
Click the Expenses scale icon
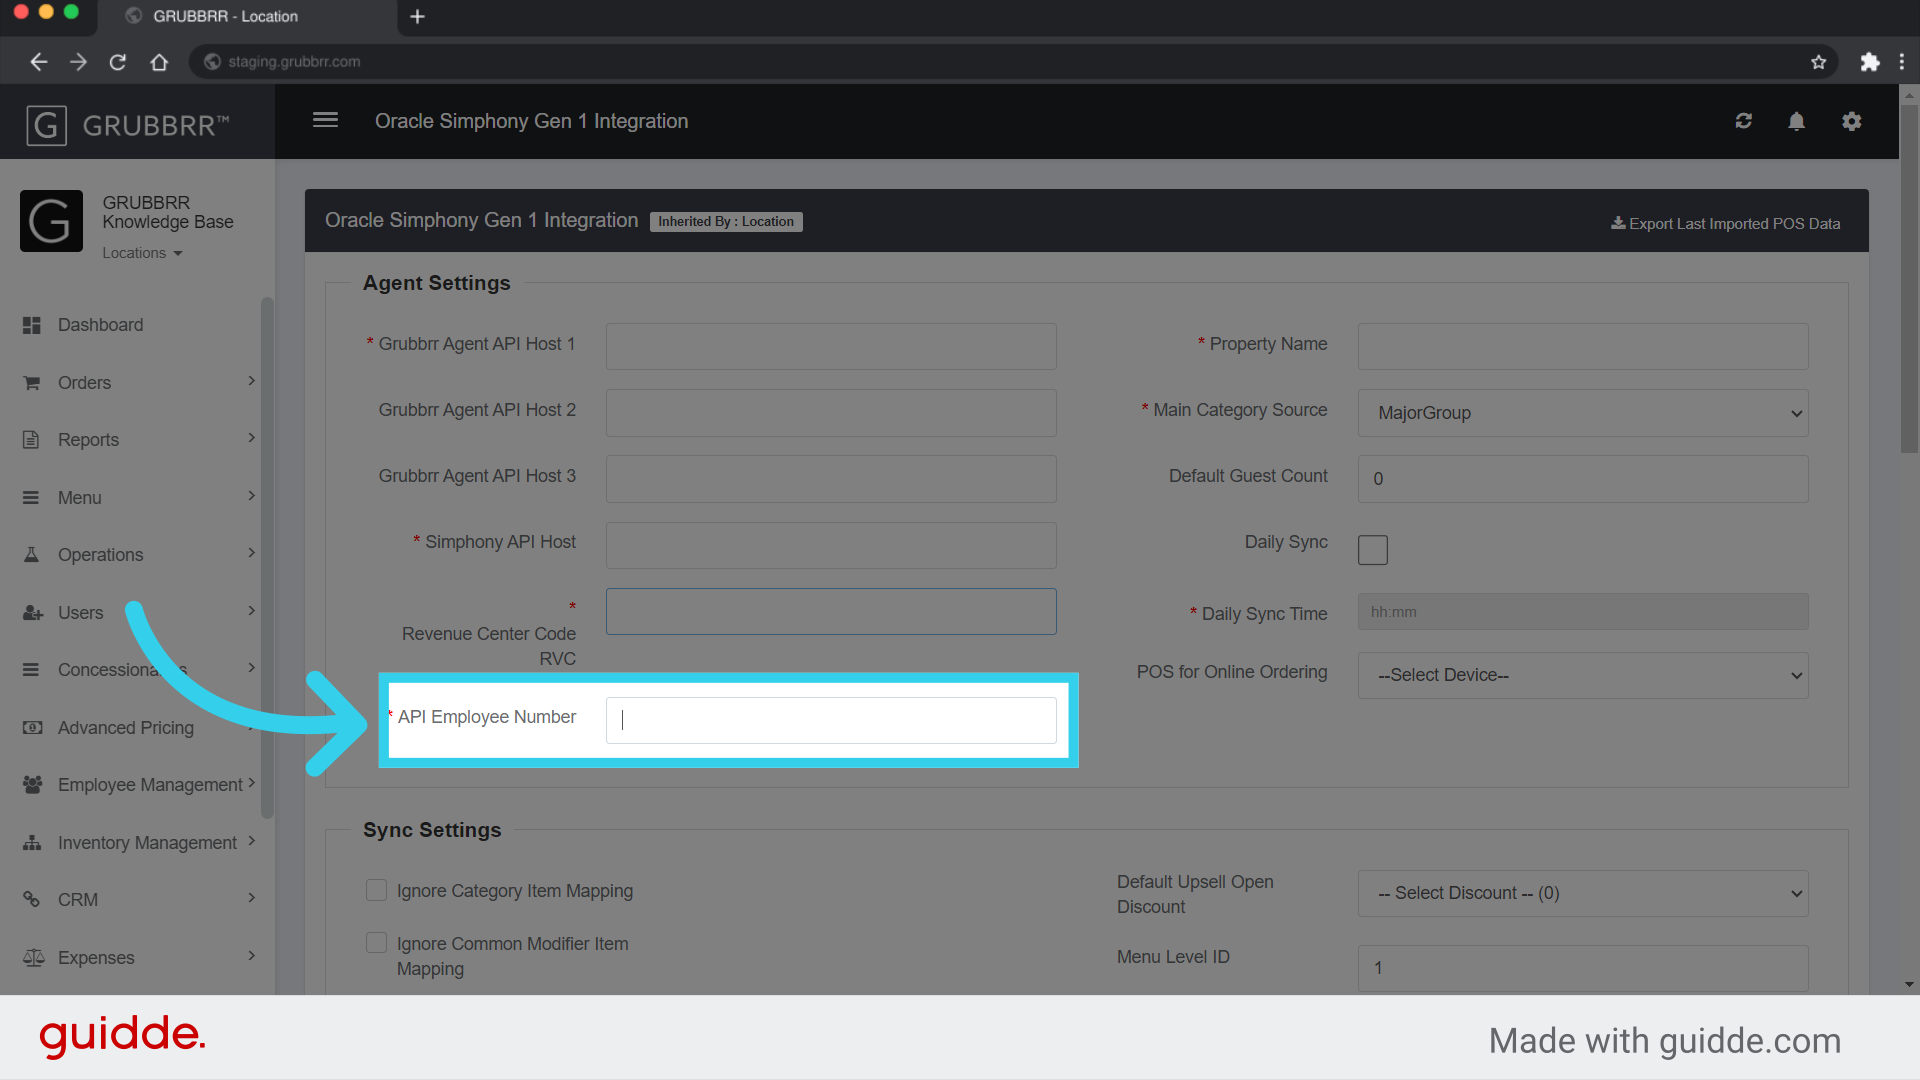point(33,958)
